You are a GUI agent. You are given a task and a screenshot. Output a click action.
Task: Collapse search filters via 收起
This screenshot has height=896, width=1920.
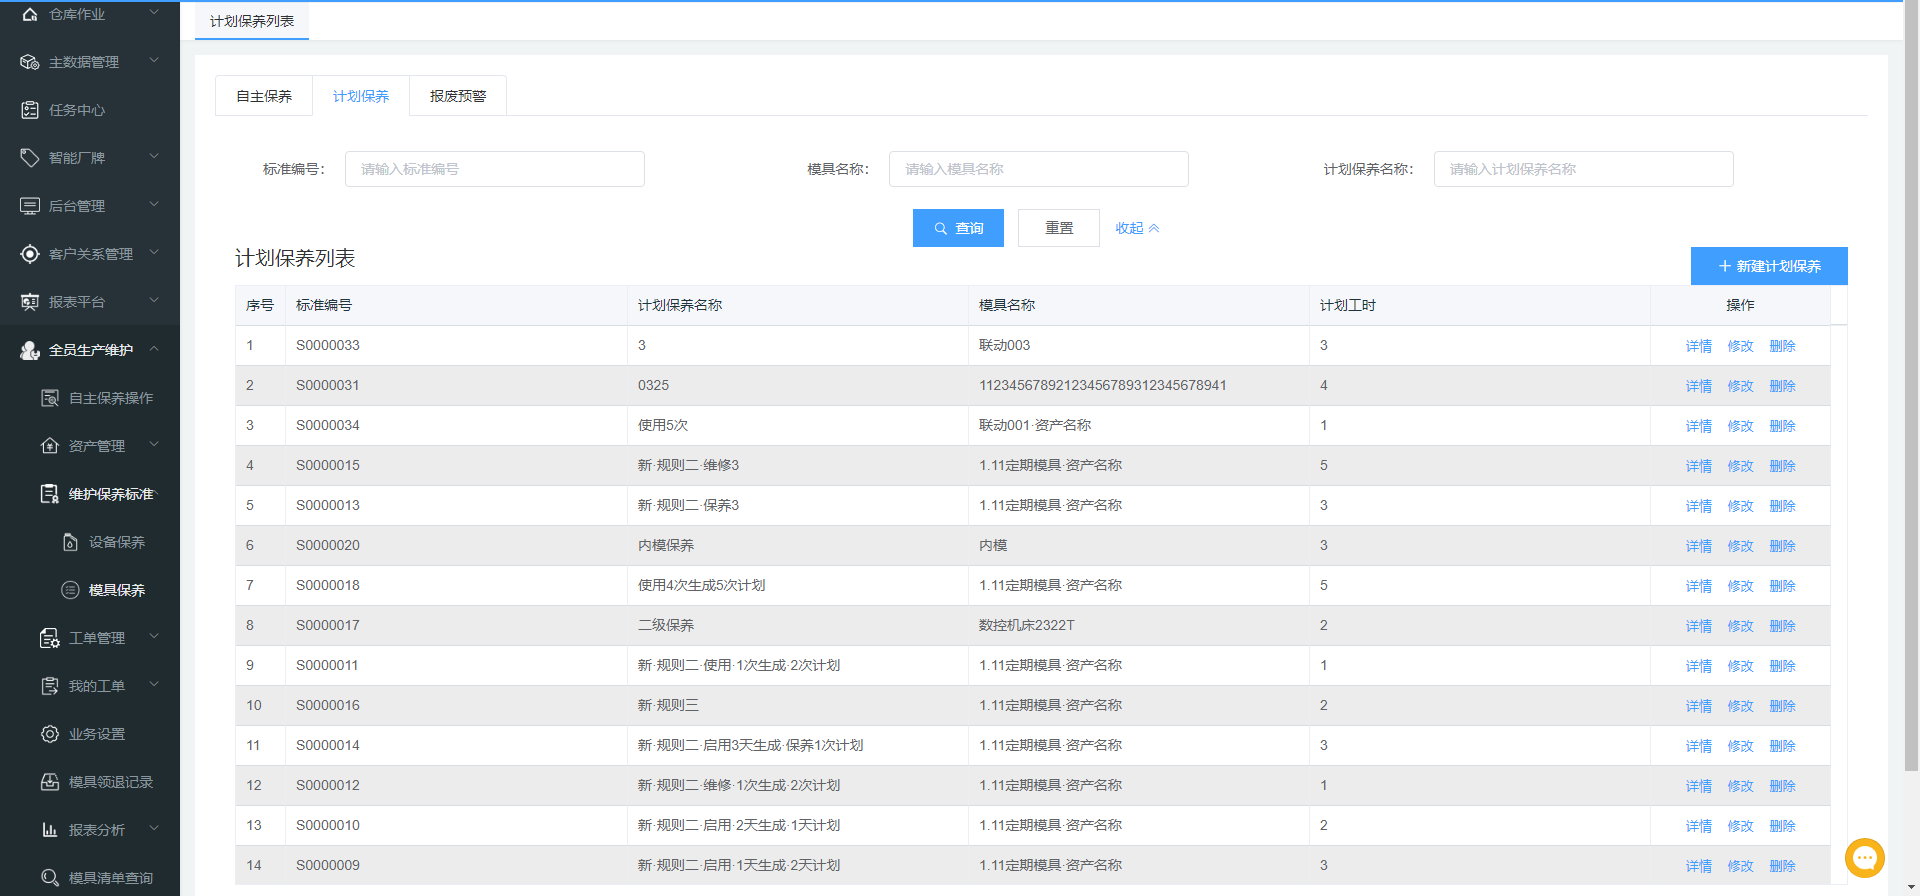1137,228
